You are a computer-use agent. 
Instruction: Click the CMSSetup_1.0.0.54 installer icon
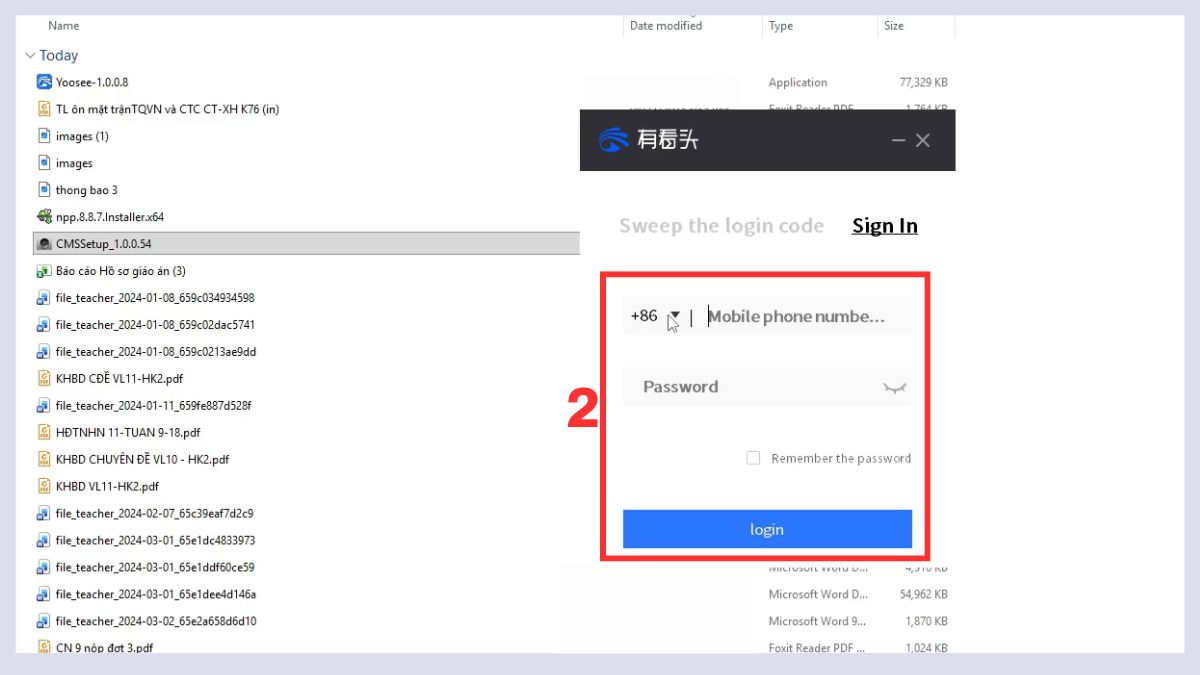click(x=44, y=243)
